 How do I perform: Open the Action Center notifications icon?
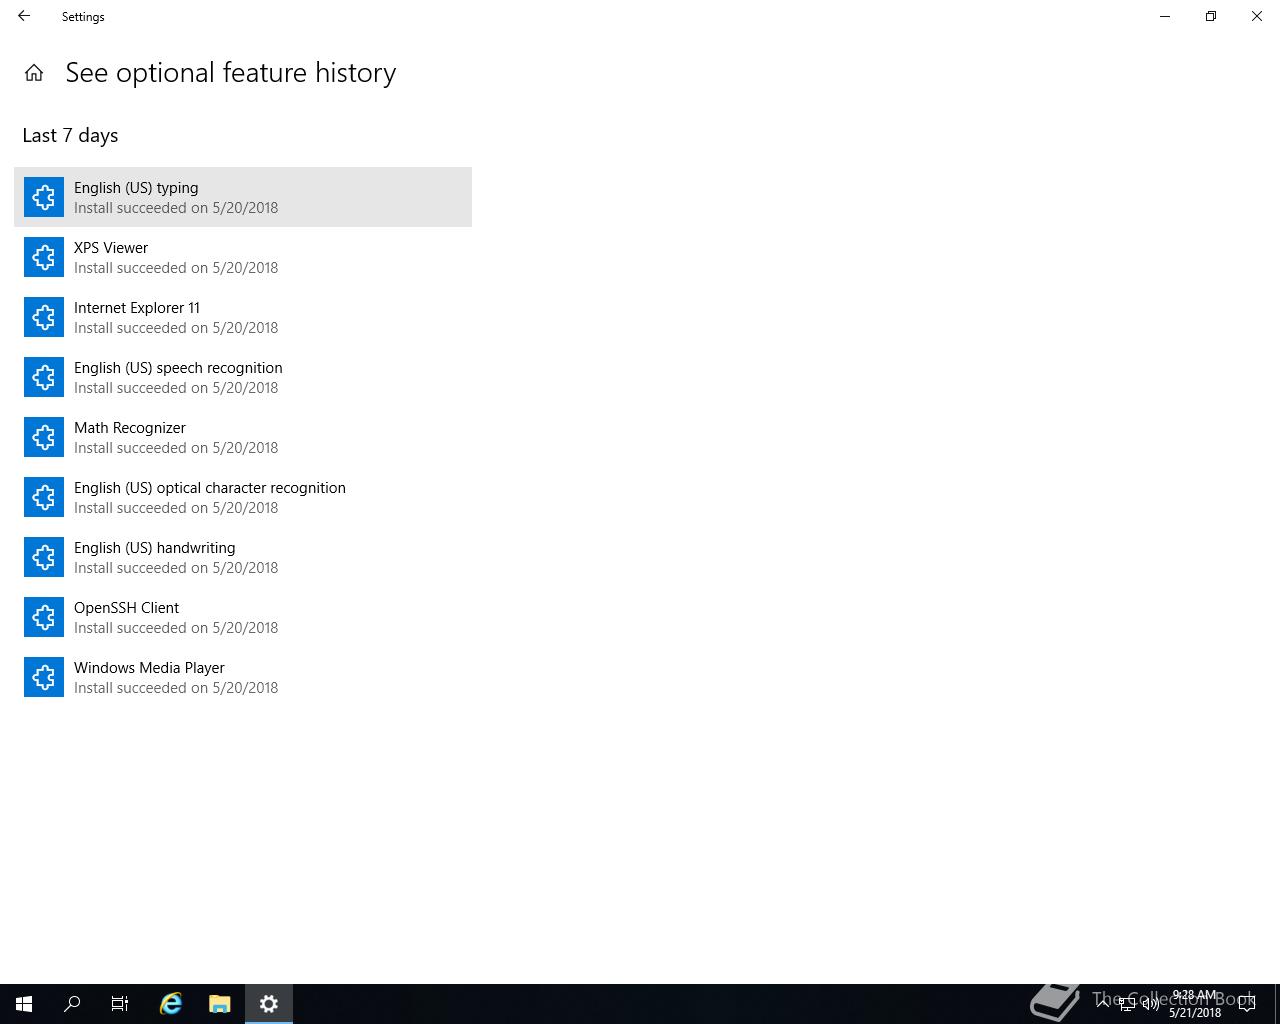coord(1247,1004)
